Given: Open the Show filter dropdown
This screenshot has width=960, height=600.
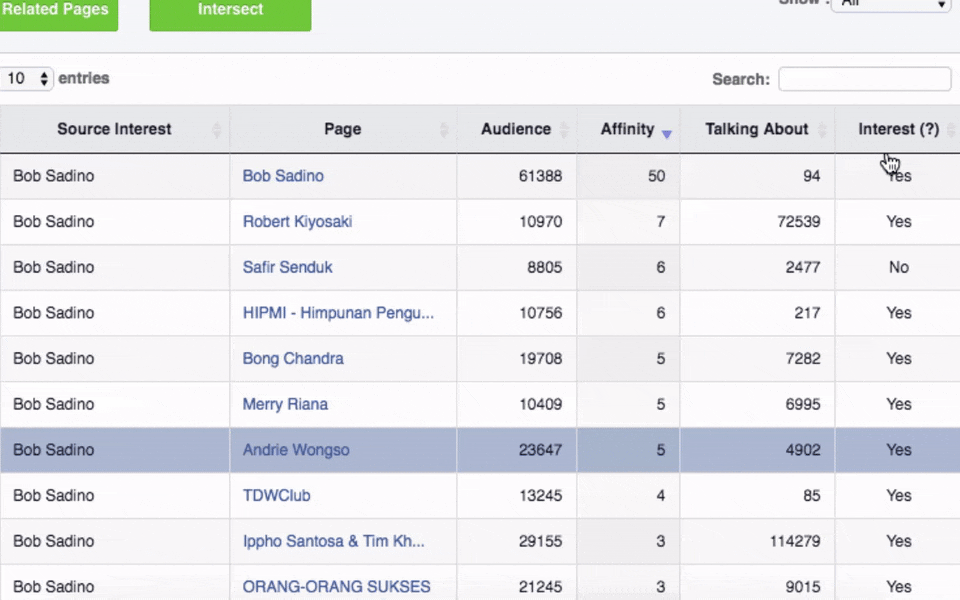Looking at the screenshot, I should click(x=894, y=5).
